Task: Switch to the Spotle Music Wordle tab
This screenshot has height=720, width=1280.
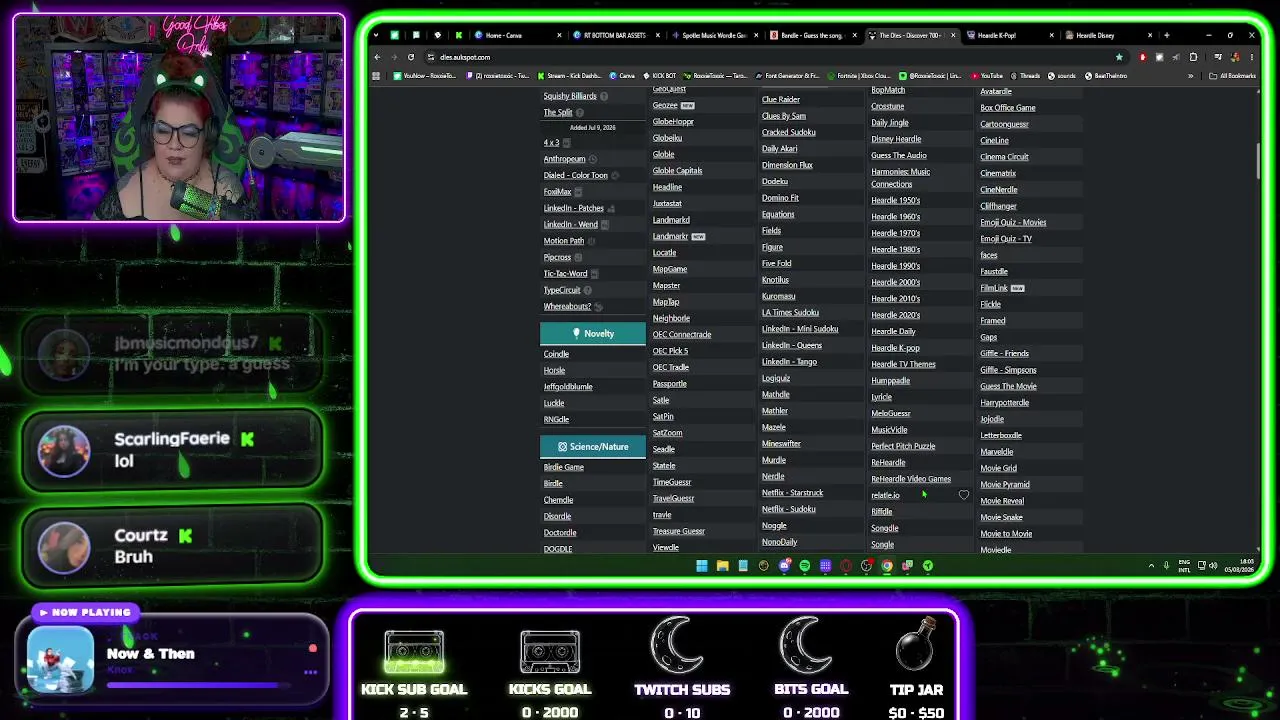Action: click(x=714, y=35)
